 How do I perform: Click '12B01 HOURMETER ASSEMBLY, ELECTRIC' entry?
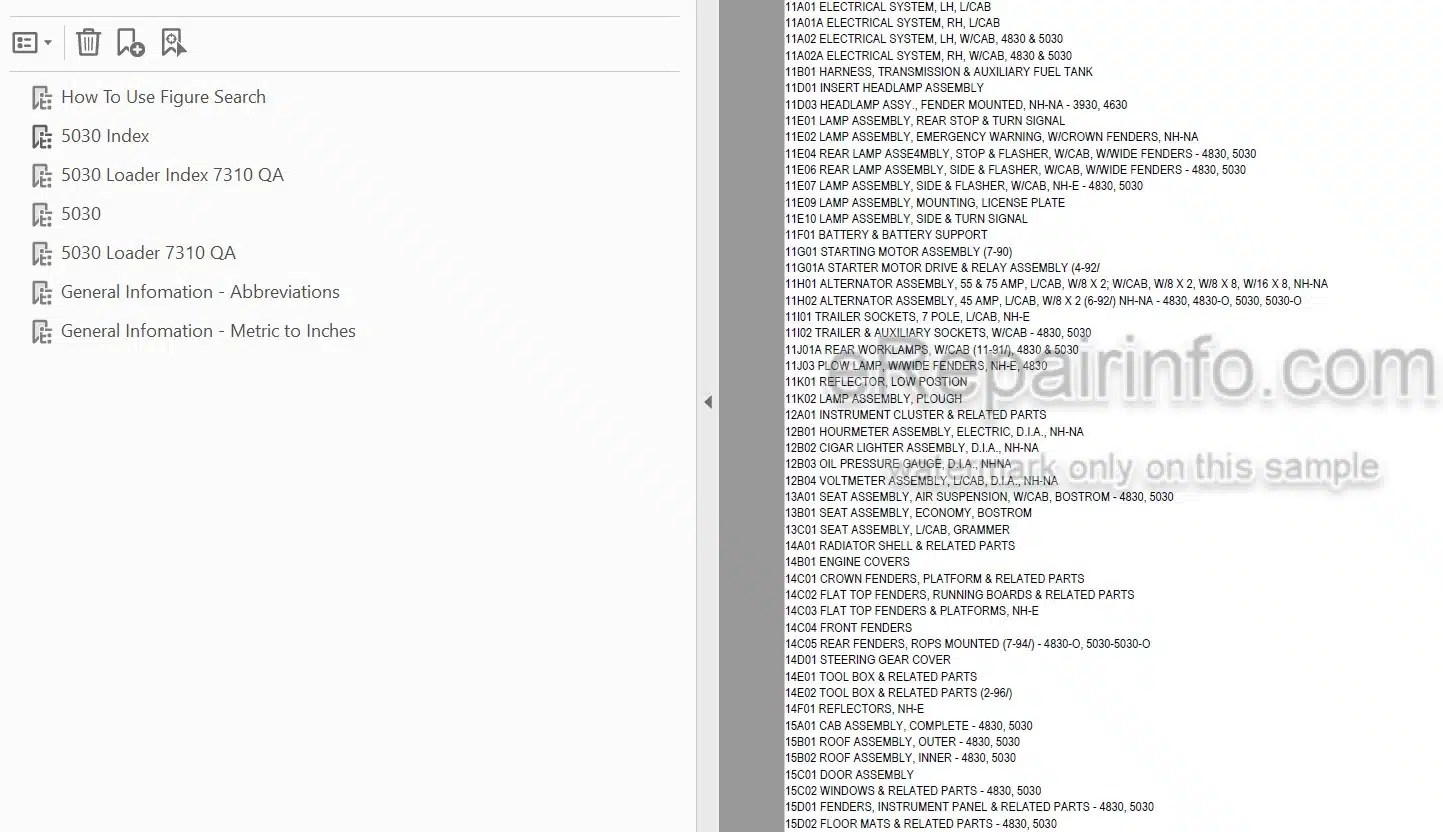934,432
